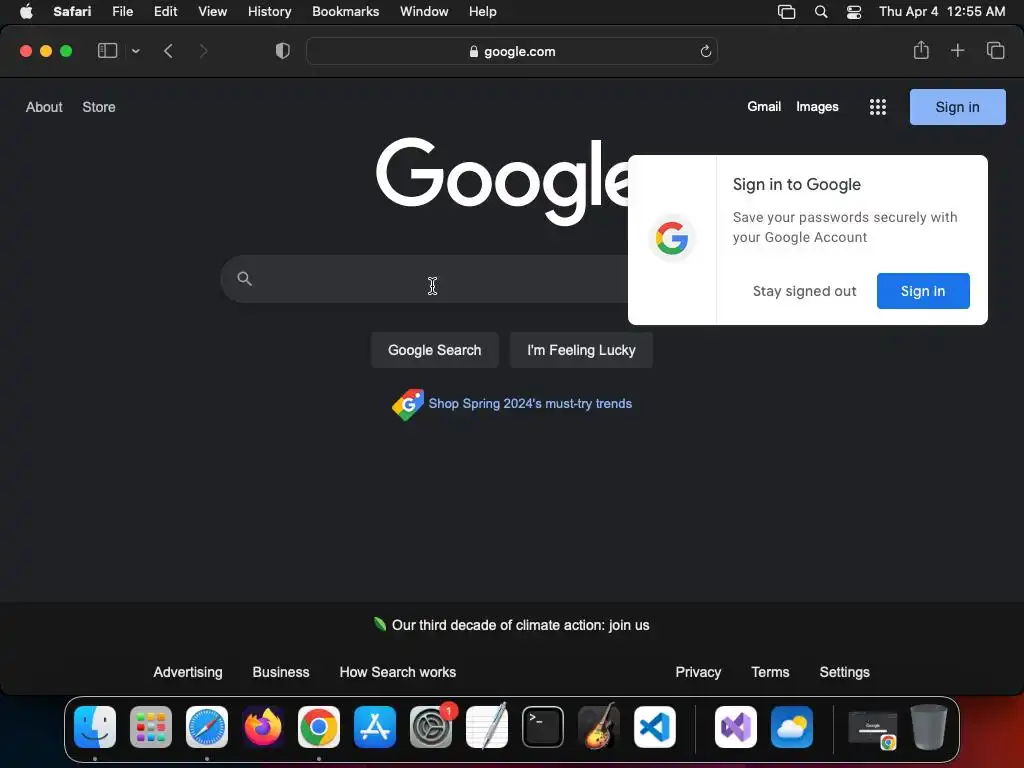Click Google Search button

pyautogui.click(x=434, y=350)
